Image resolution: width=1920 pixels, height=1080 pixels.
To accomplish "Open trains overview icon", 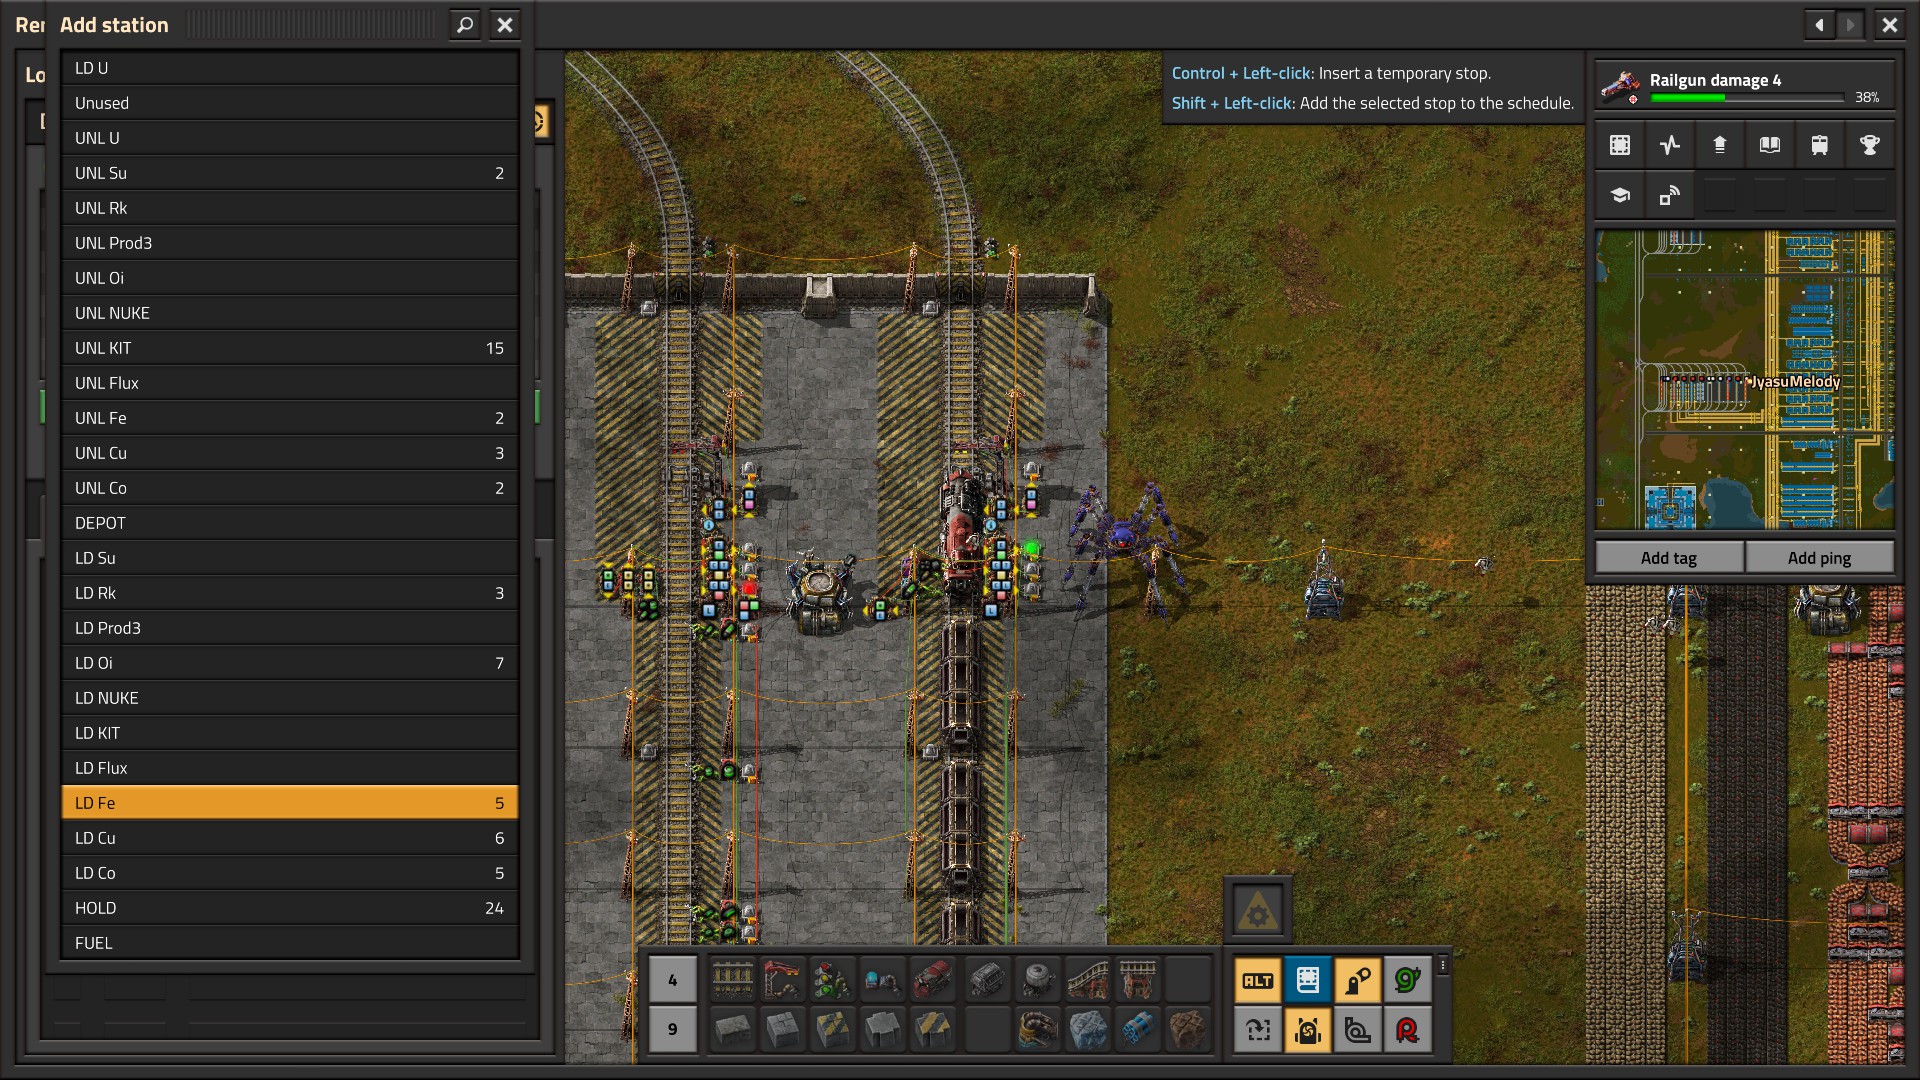I will [1820, 145].
